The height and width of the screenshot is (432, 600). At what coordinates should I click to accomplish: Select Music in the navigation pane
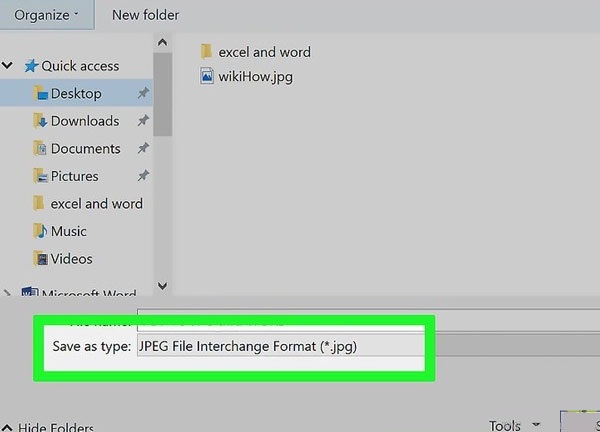coord(68,231)
